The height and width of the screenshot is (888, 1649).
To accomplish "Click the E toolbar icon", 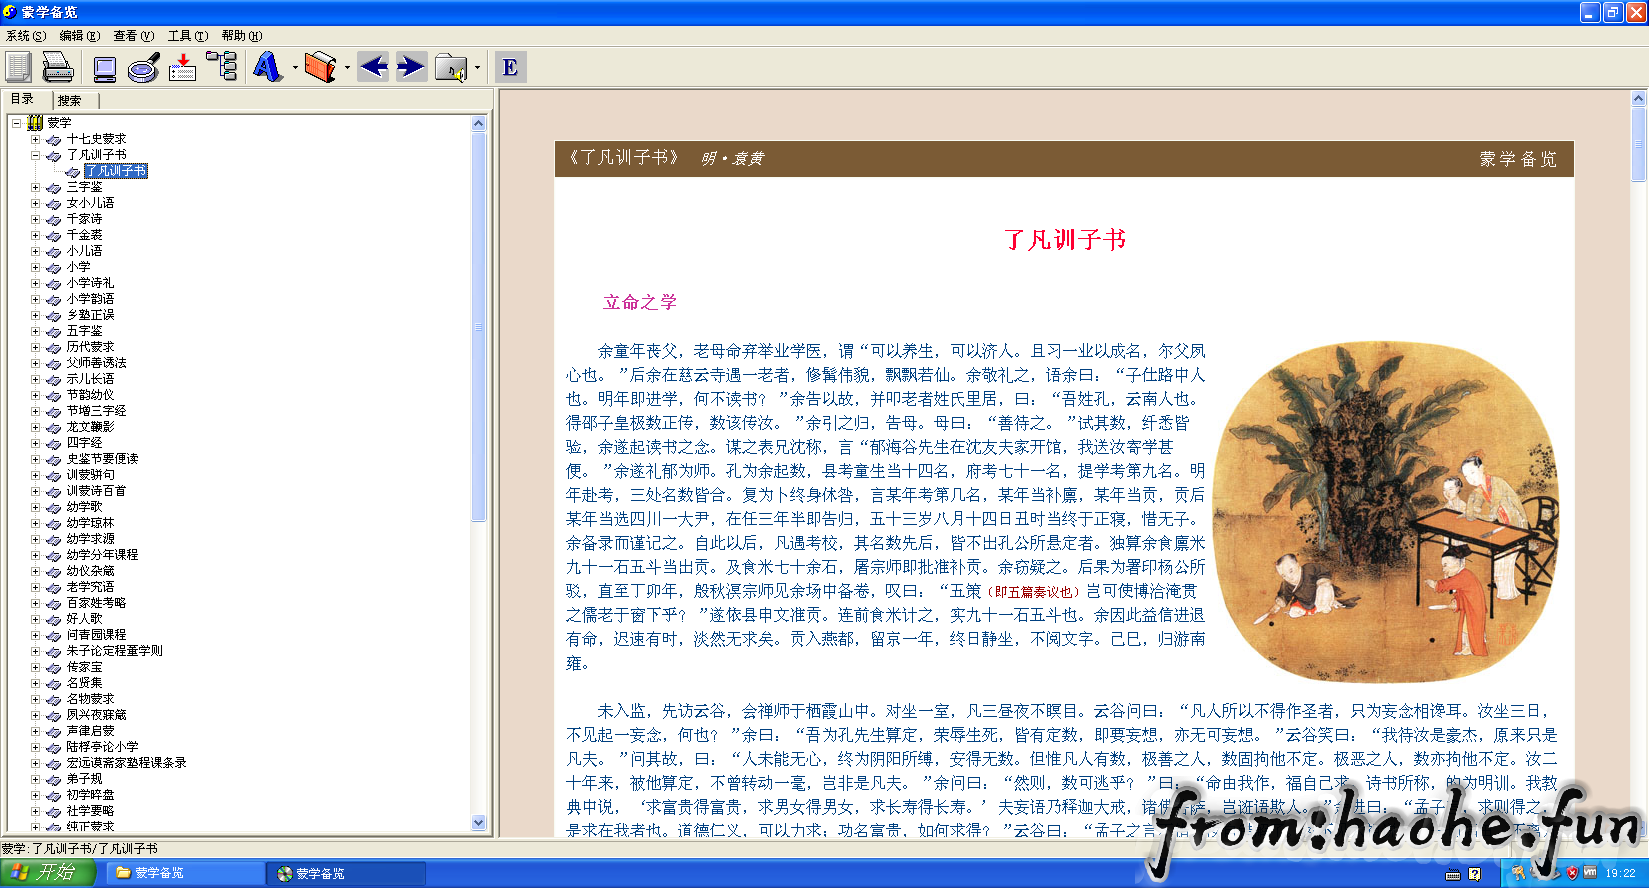I will pyautogui.click(x=510, y=67).
